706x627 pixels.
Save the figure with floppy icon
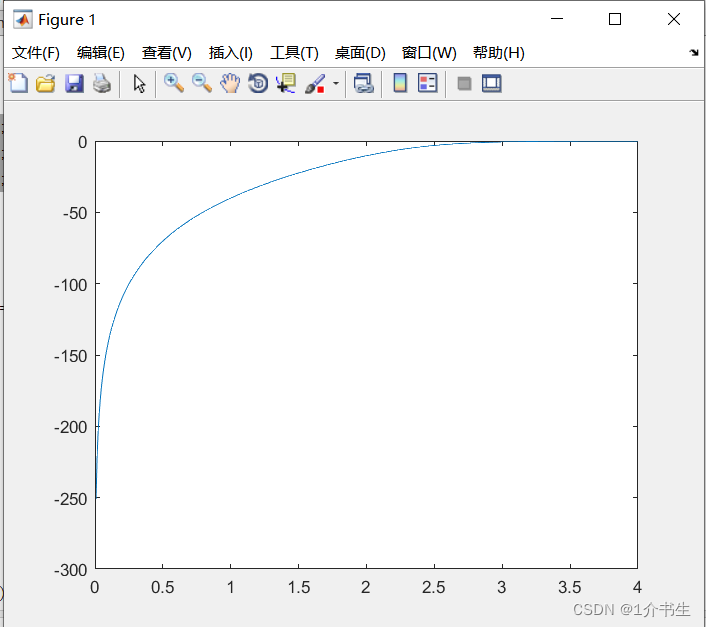pos(74,83)
